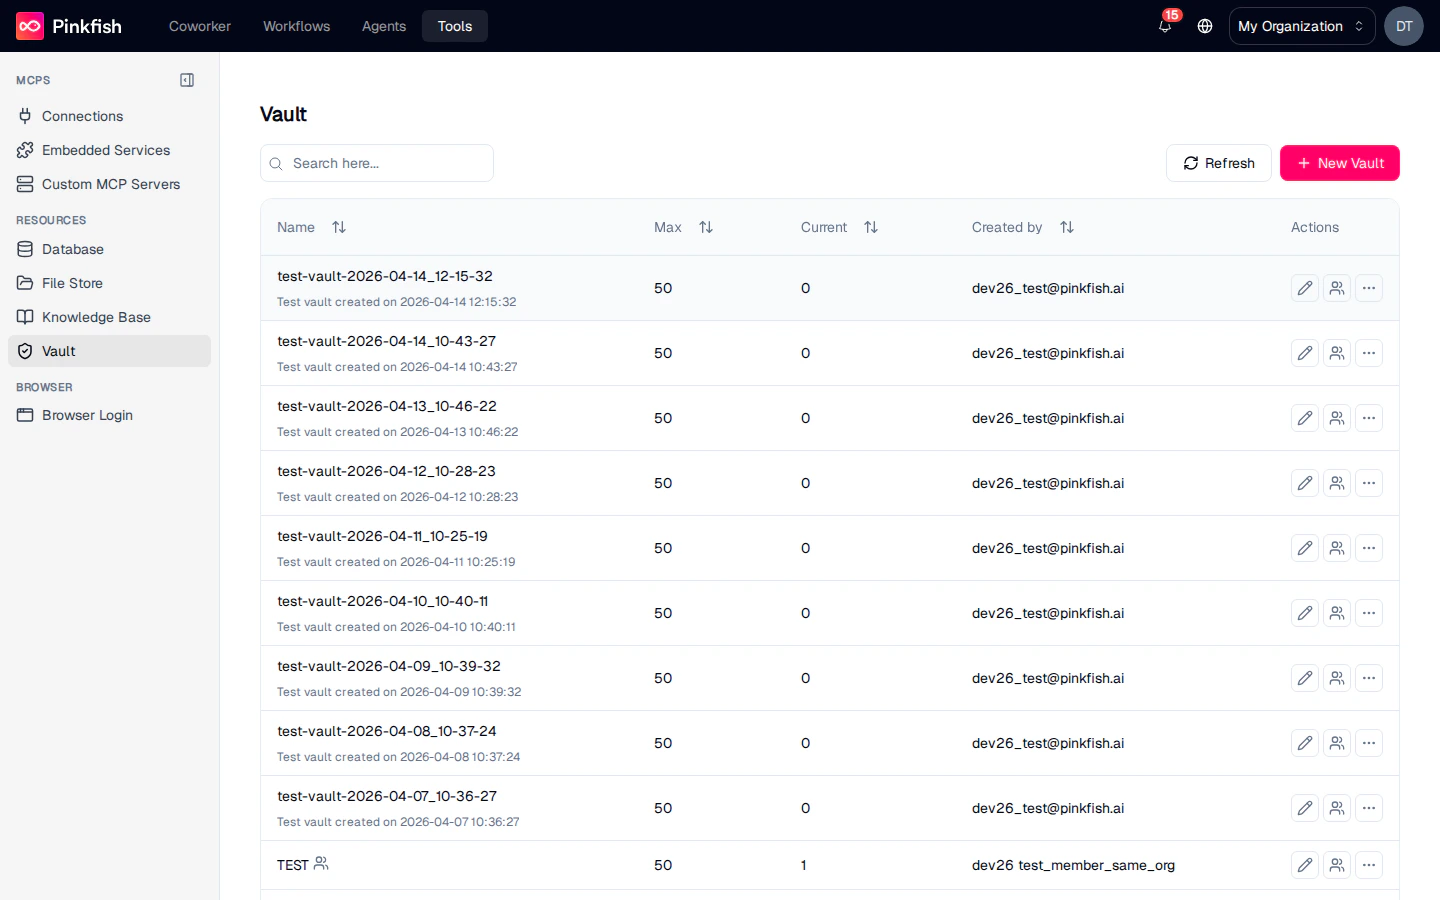Open Custom MCP Servers from the sidebar
The height and width of the screenshot is (900, 1440).
[111, 184]
